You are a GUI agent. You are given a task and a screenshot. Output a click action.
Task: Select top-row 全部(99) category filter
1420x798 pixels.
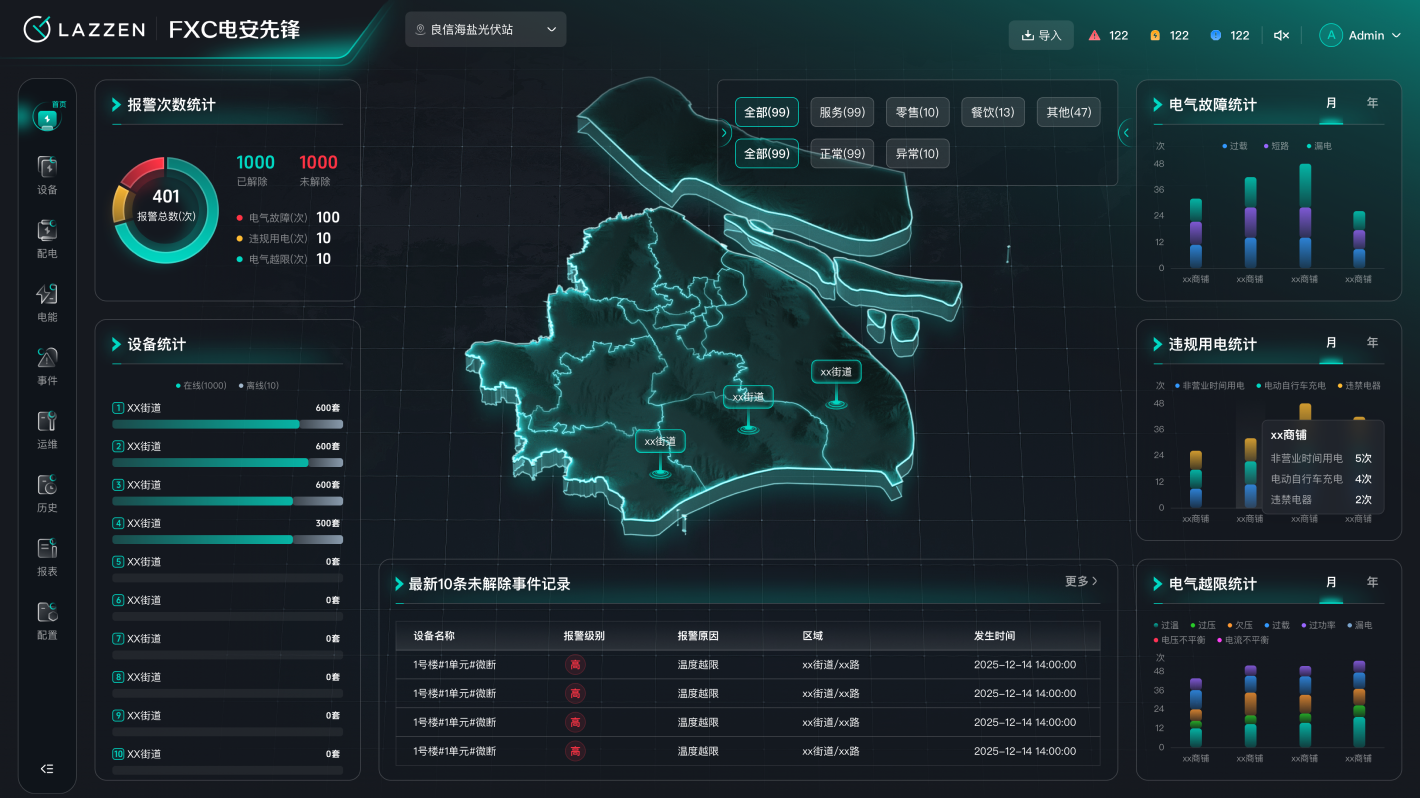pos(767,112)
